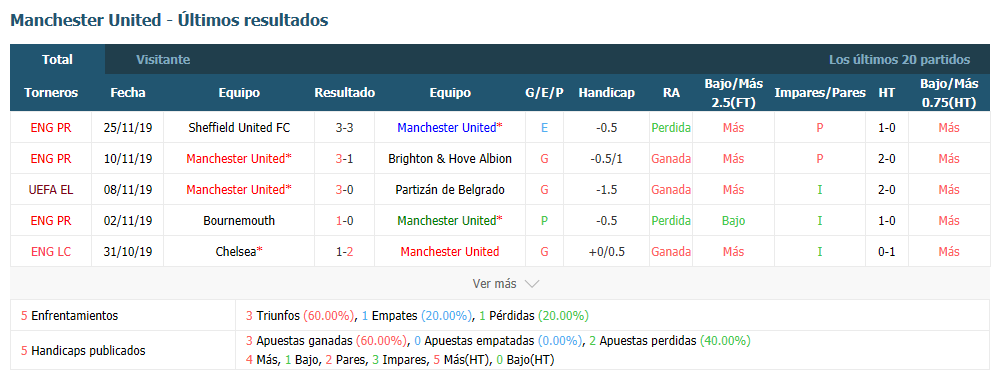Open Chelsea team link

239,251
